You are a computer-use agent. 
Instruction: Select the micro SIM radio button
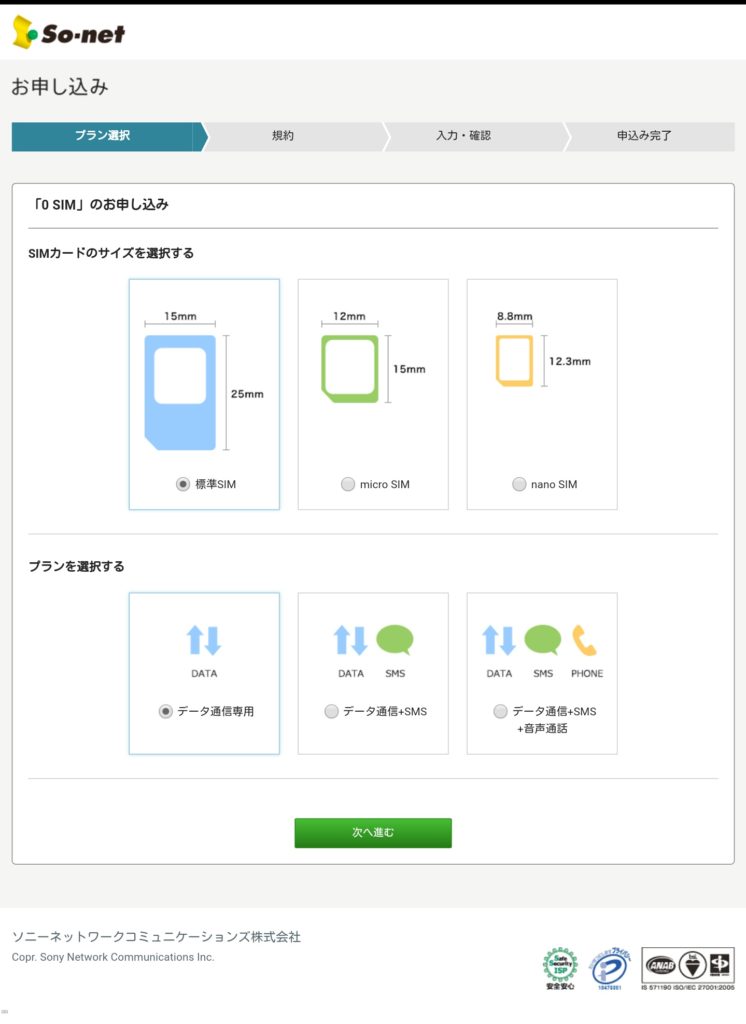(348, 484)
